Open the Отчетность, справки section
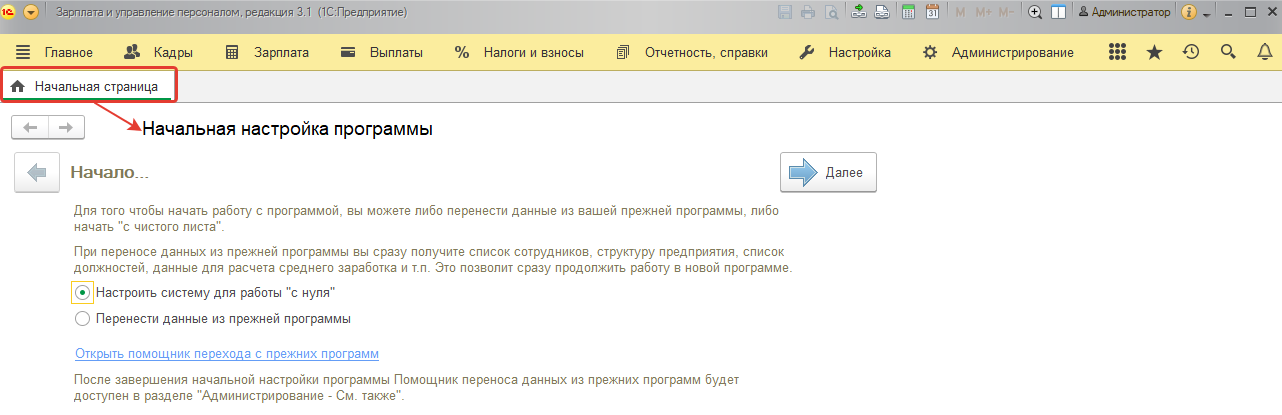 click(x=706, y=52)
